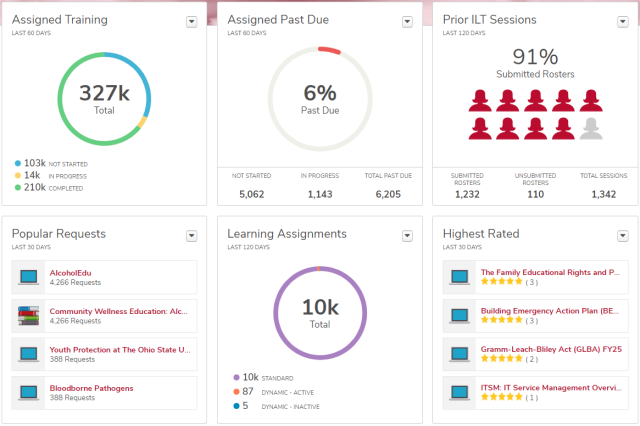Open the ITSM: IT Service Management Overvi... link
This screenshot has height=426, width=640.
[551, 388]
